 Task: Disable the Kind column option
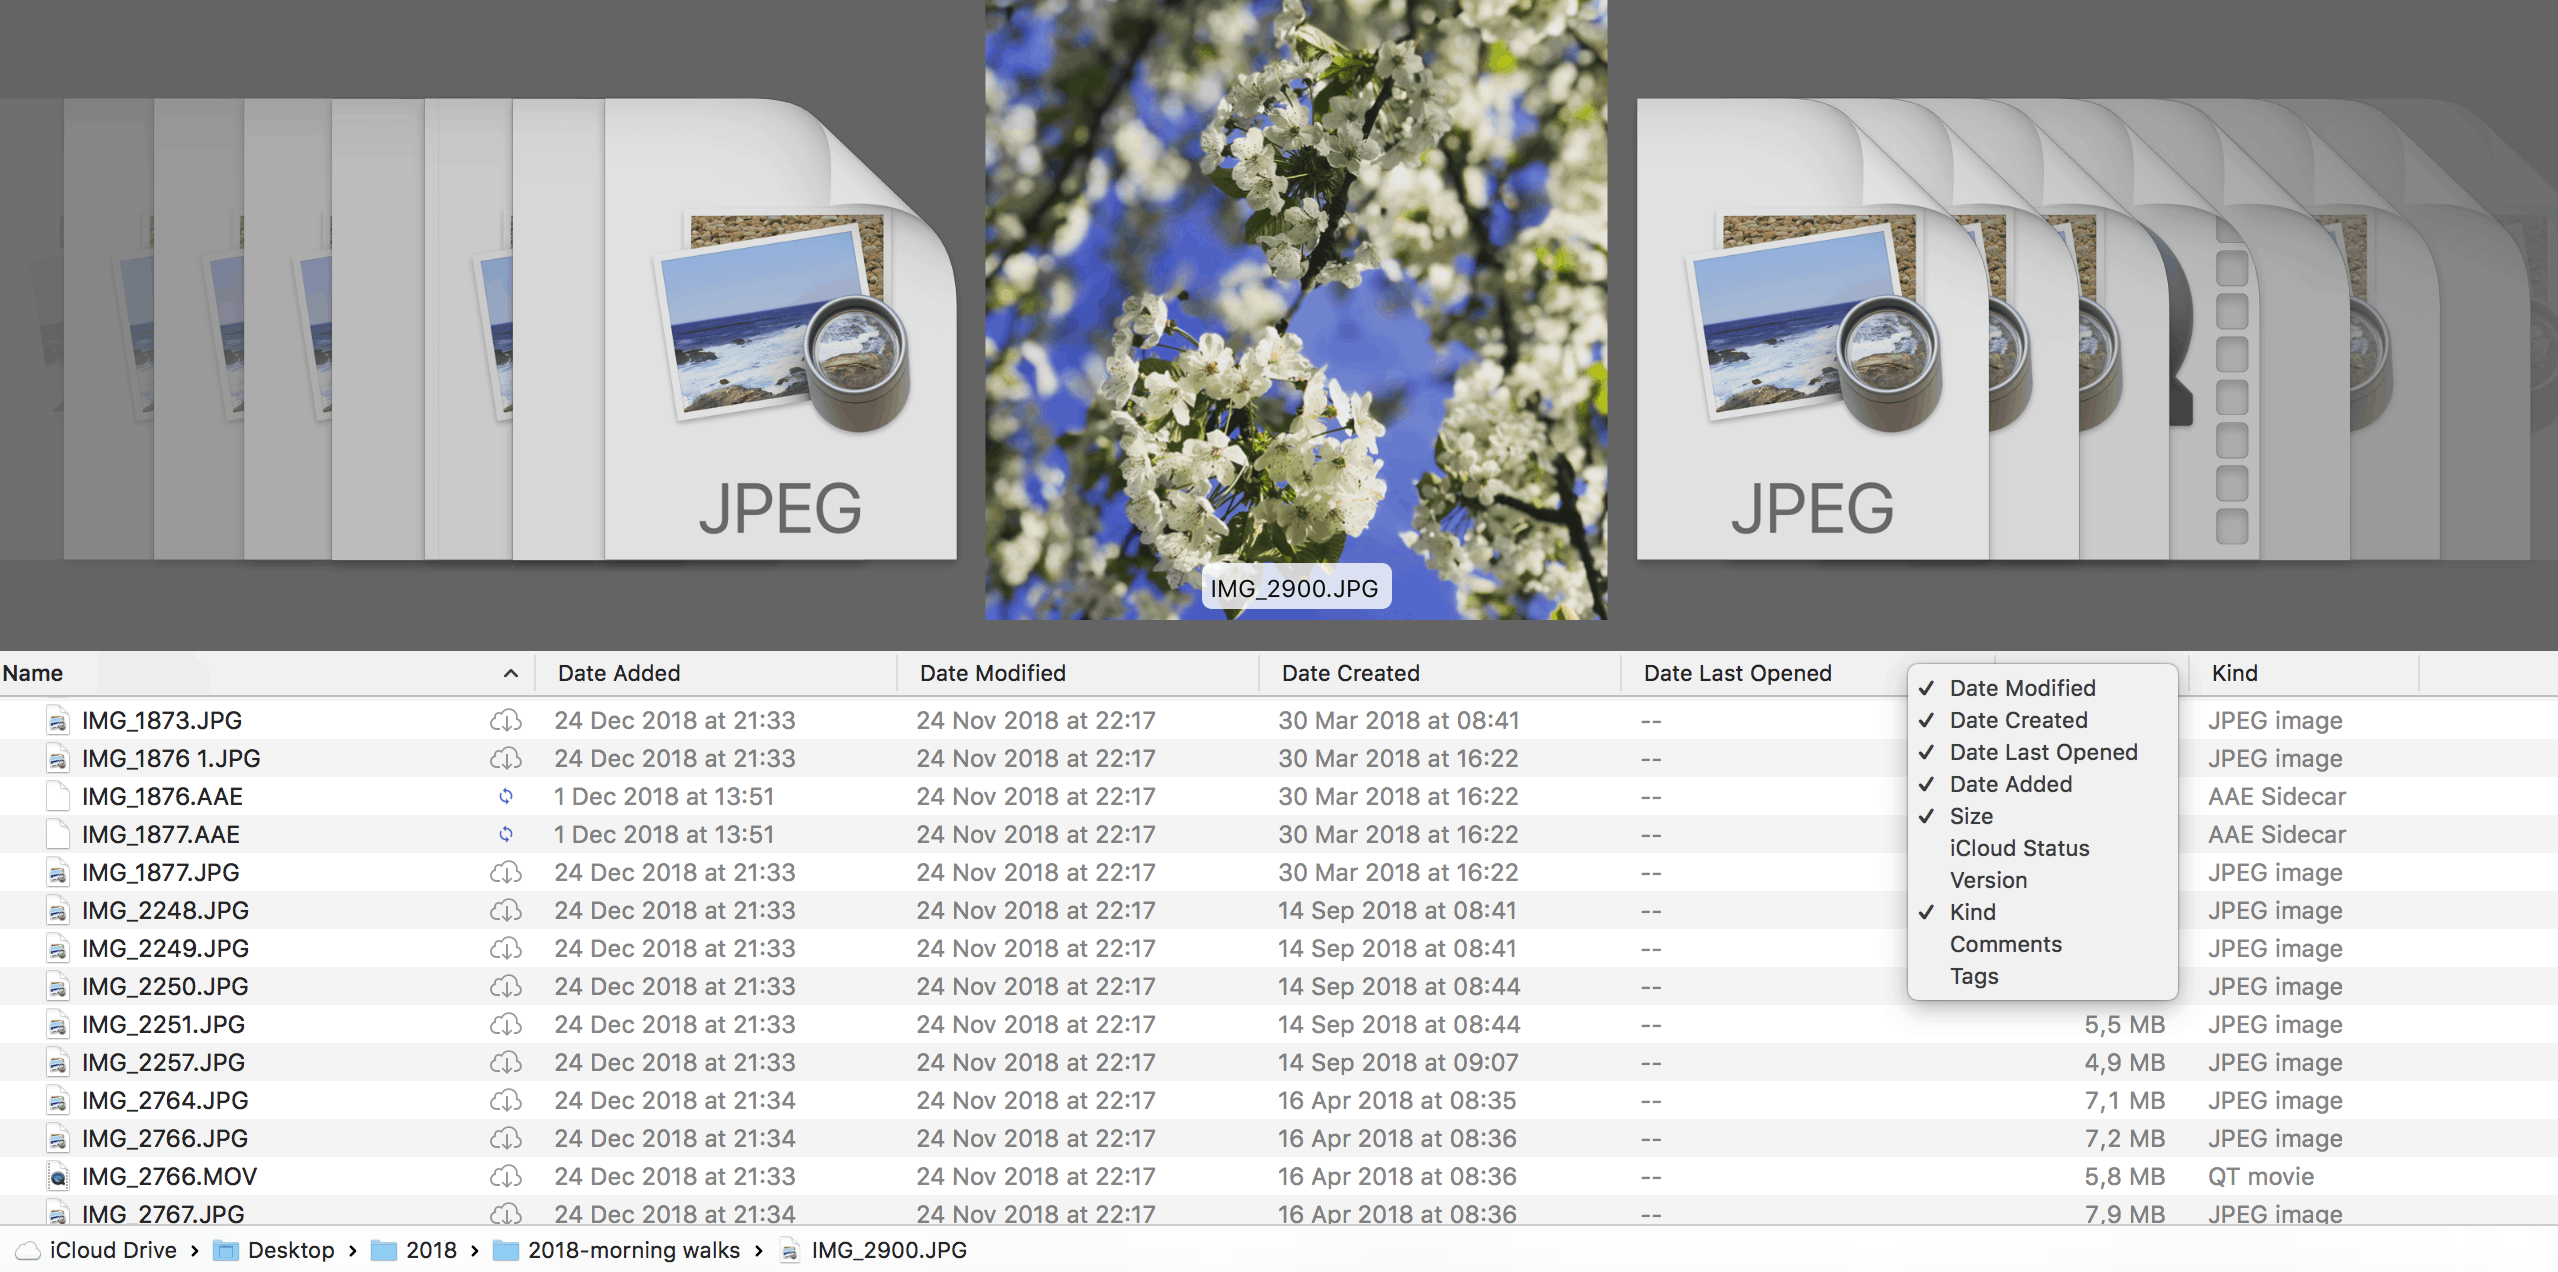click(1972, 912)
